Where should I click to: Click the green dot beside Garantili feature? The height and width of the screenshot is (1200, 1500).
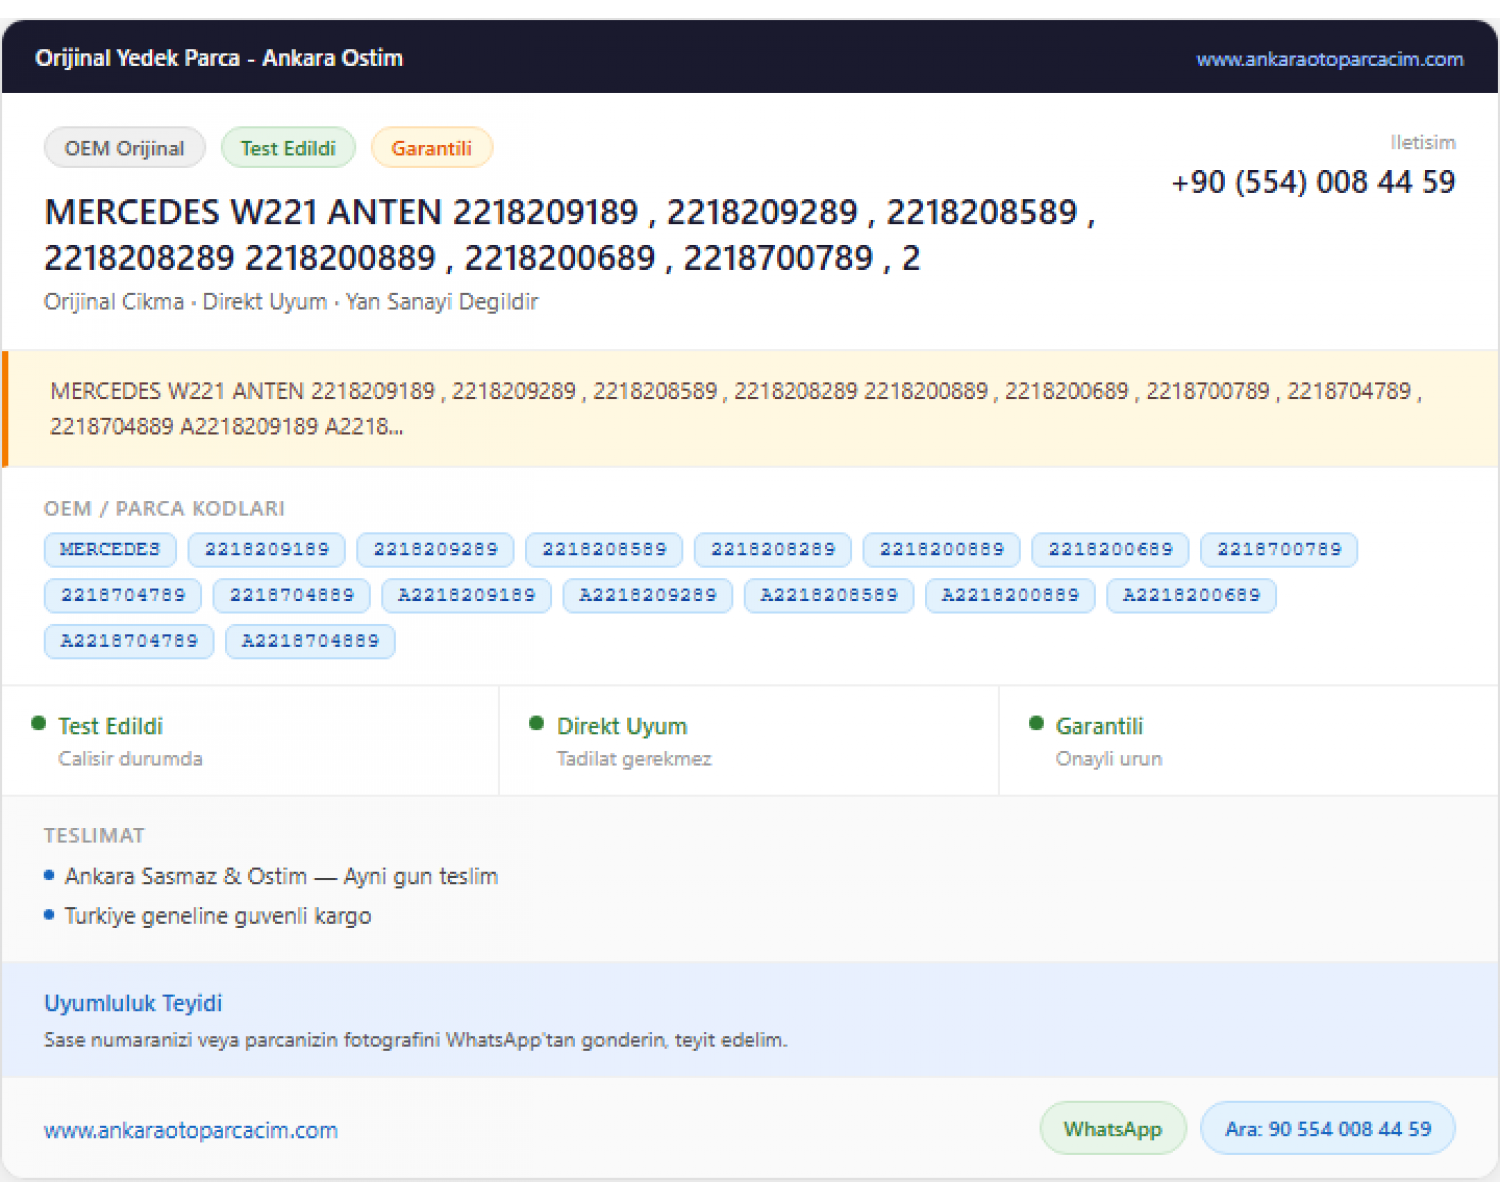click(x=1036, y=723)
